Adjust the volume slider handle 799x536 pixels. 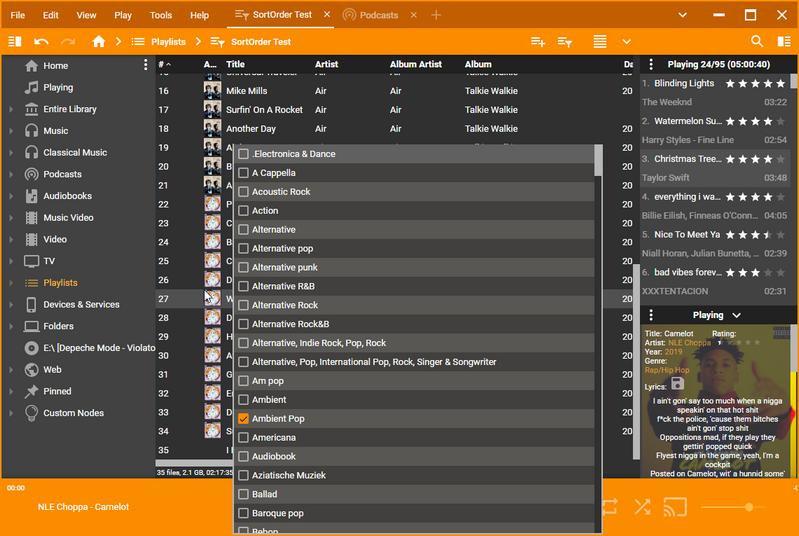tap(749, 507)
